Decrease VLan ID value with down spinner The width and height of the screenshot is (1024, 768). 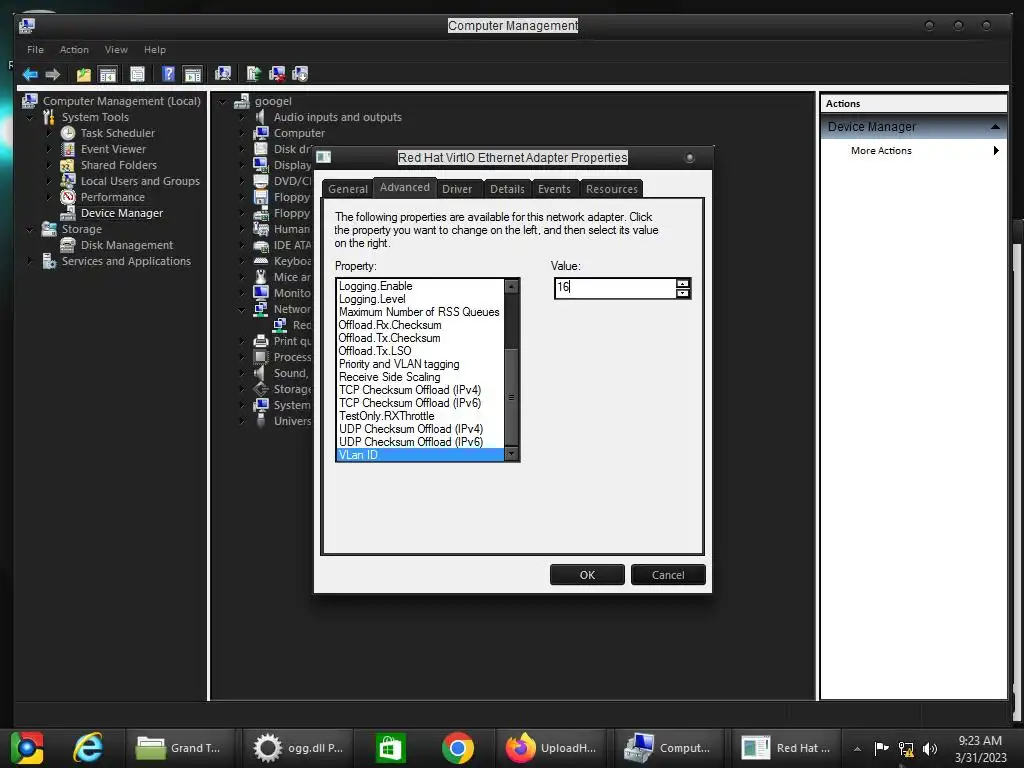(683, 293)
